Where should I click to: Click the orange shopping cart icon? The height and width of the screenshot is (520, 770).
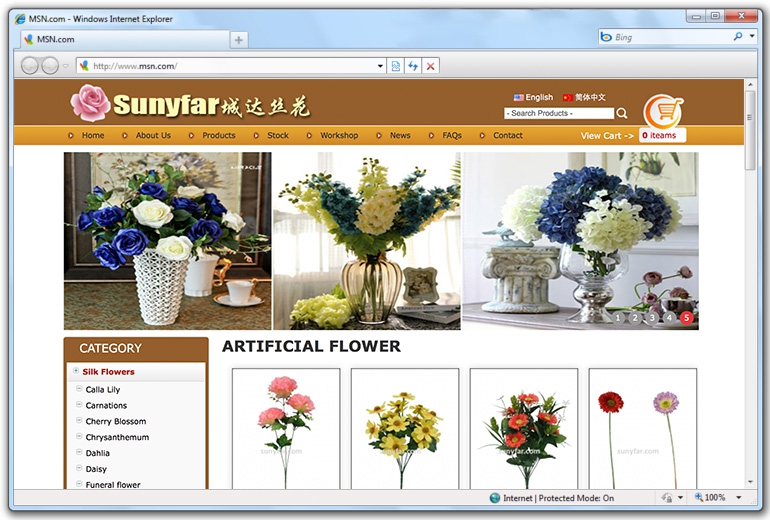(663, 111)
